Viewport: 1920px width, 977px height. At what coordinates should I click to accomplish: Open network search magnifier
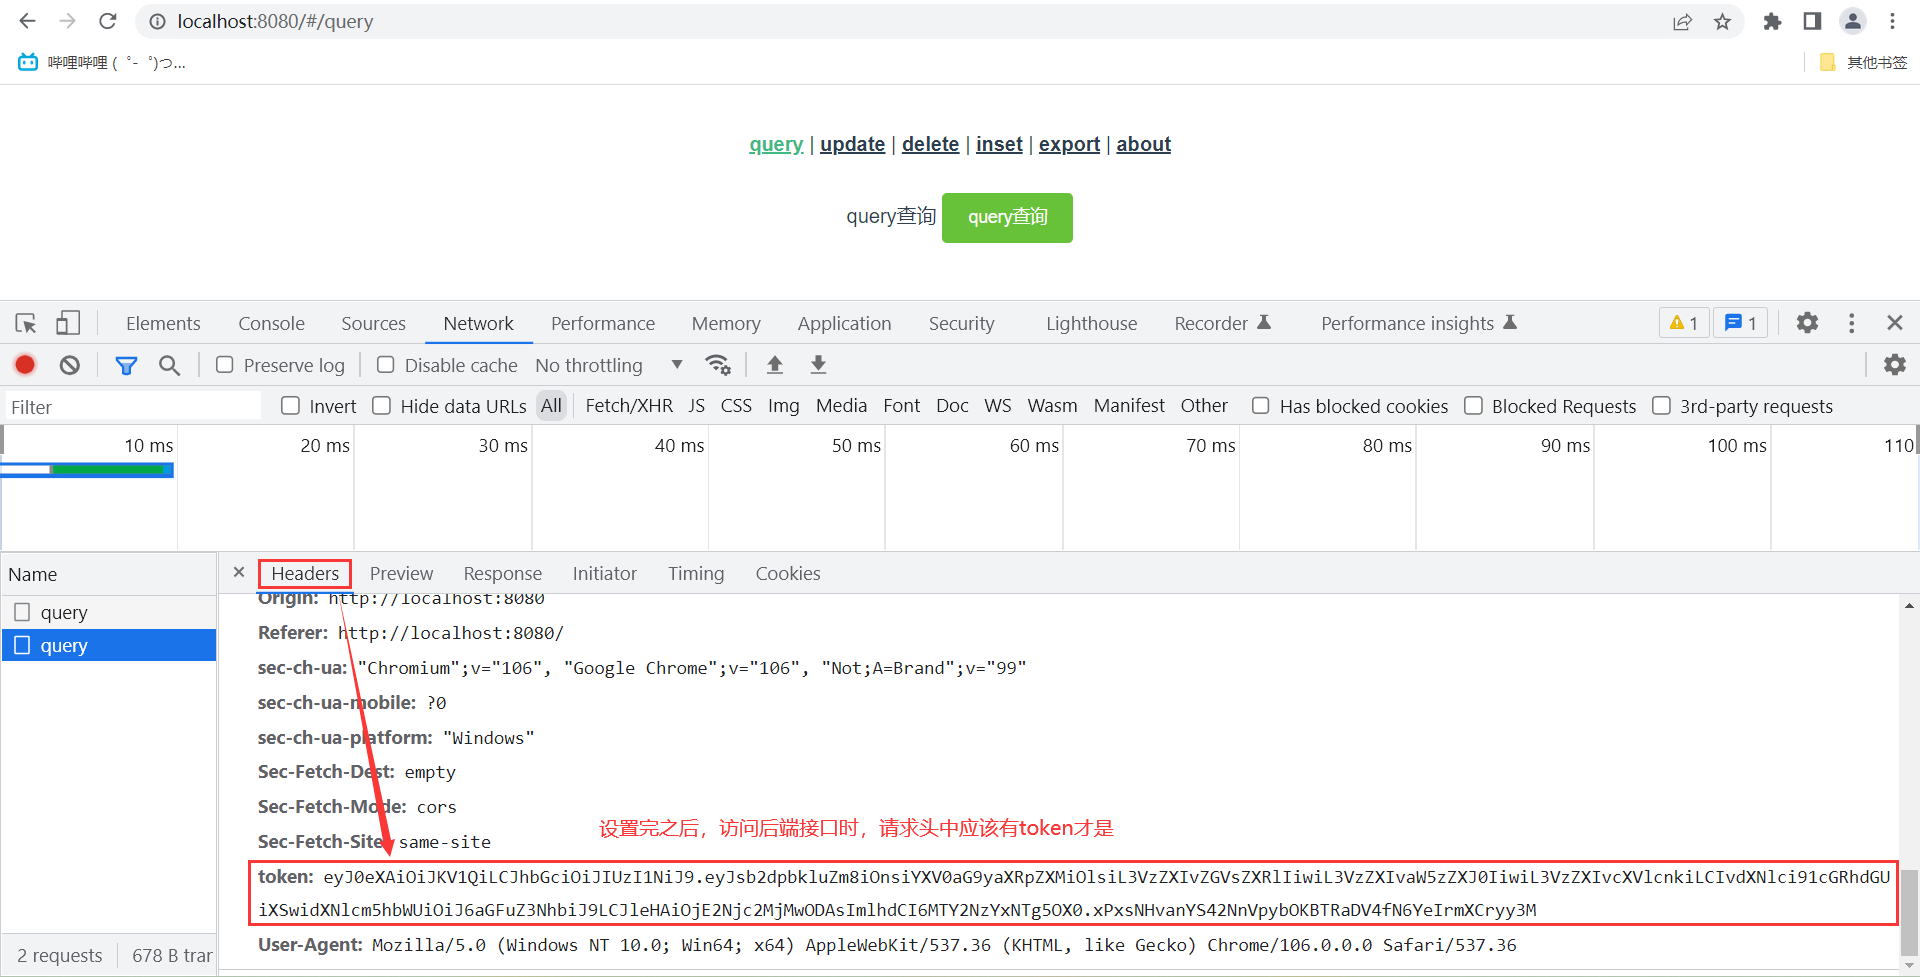point(170,365)
